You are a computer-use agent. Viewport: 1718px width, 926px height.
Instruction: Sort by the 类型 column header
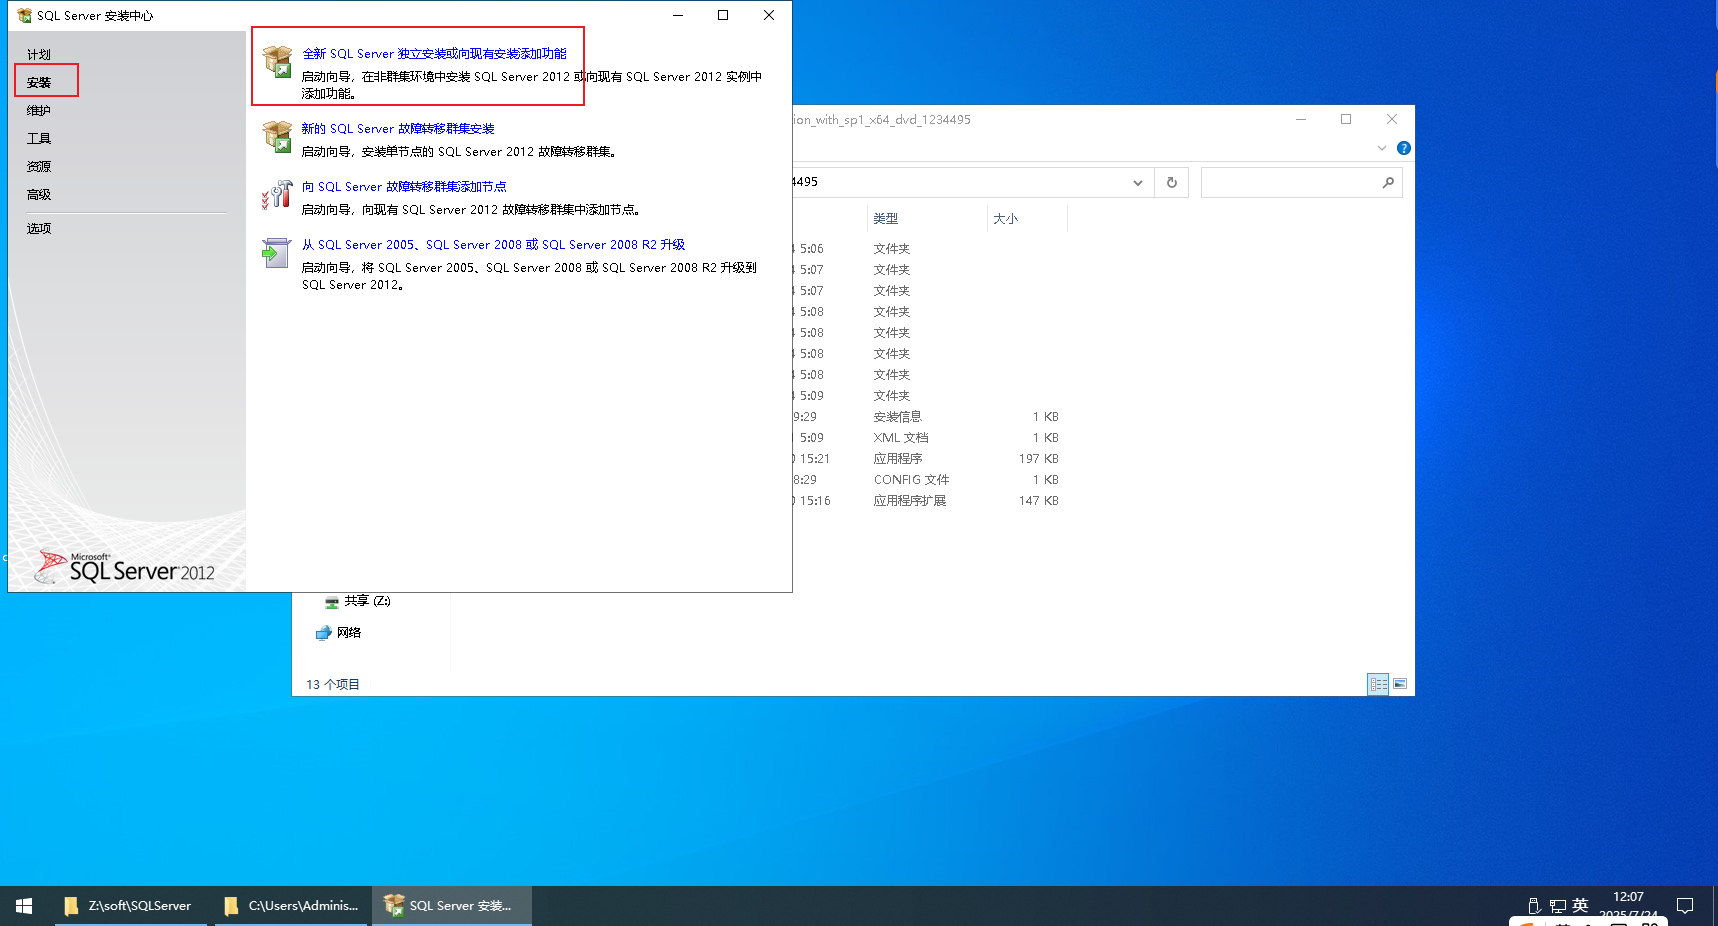click(886, 219)
